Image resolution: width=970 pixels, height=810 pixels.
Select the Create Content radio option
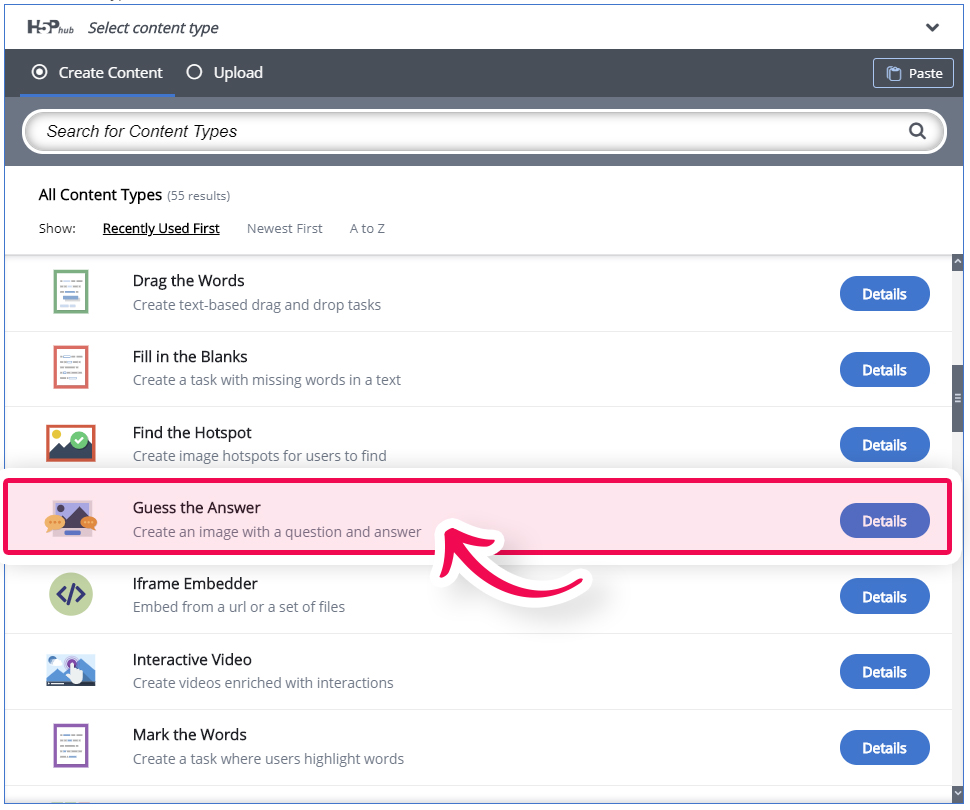coord(97,72)
